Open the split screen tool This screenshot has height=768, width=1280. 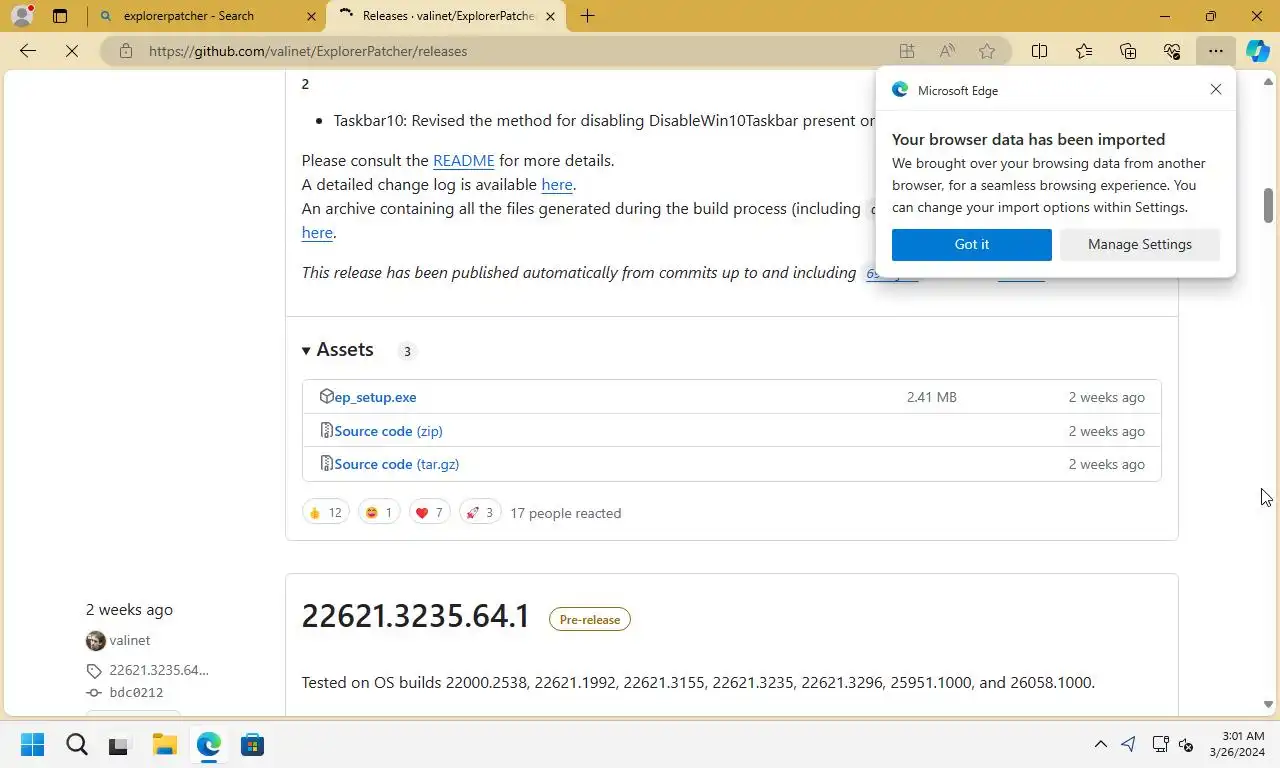coord(1039,51)
